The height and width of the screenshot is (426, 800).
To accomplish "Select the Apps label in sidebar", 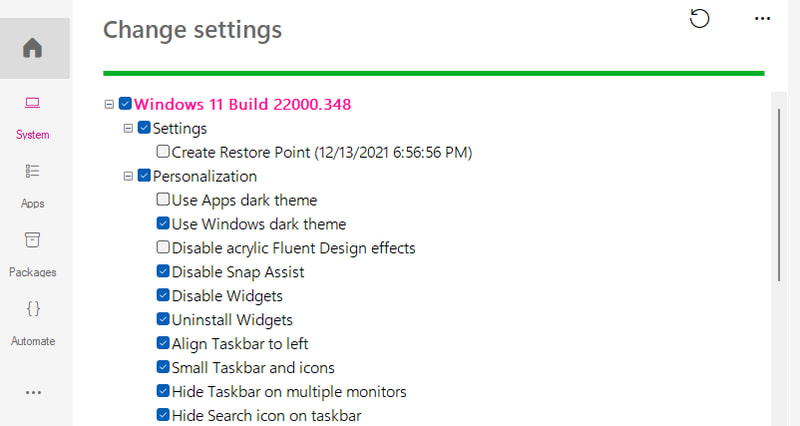I will (x=33, y=204).
